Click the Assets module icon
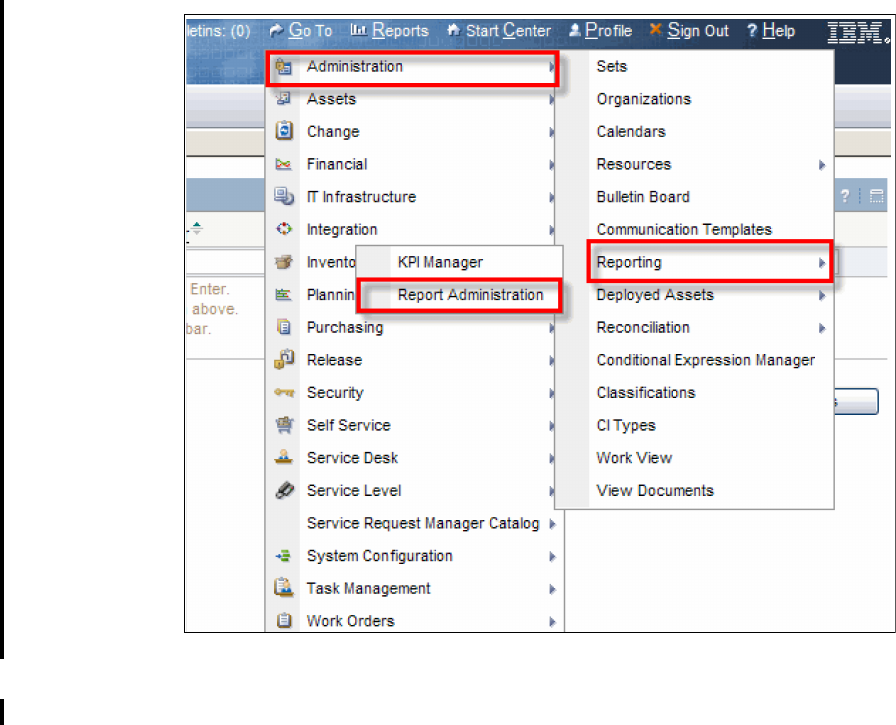Image resolution: width=896 pixels, height=725 pixels. pos(284,99)
